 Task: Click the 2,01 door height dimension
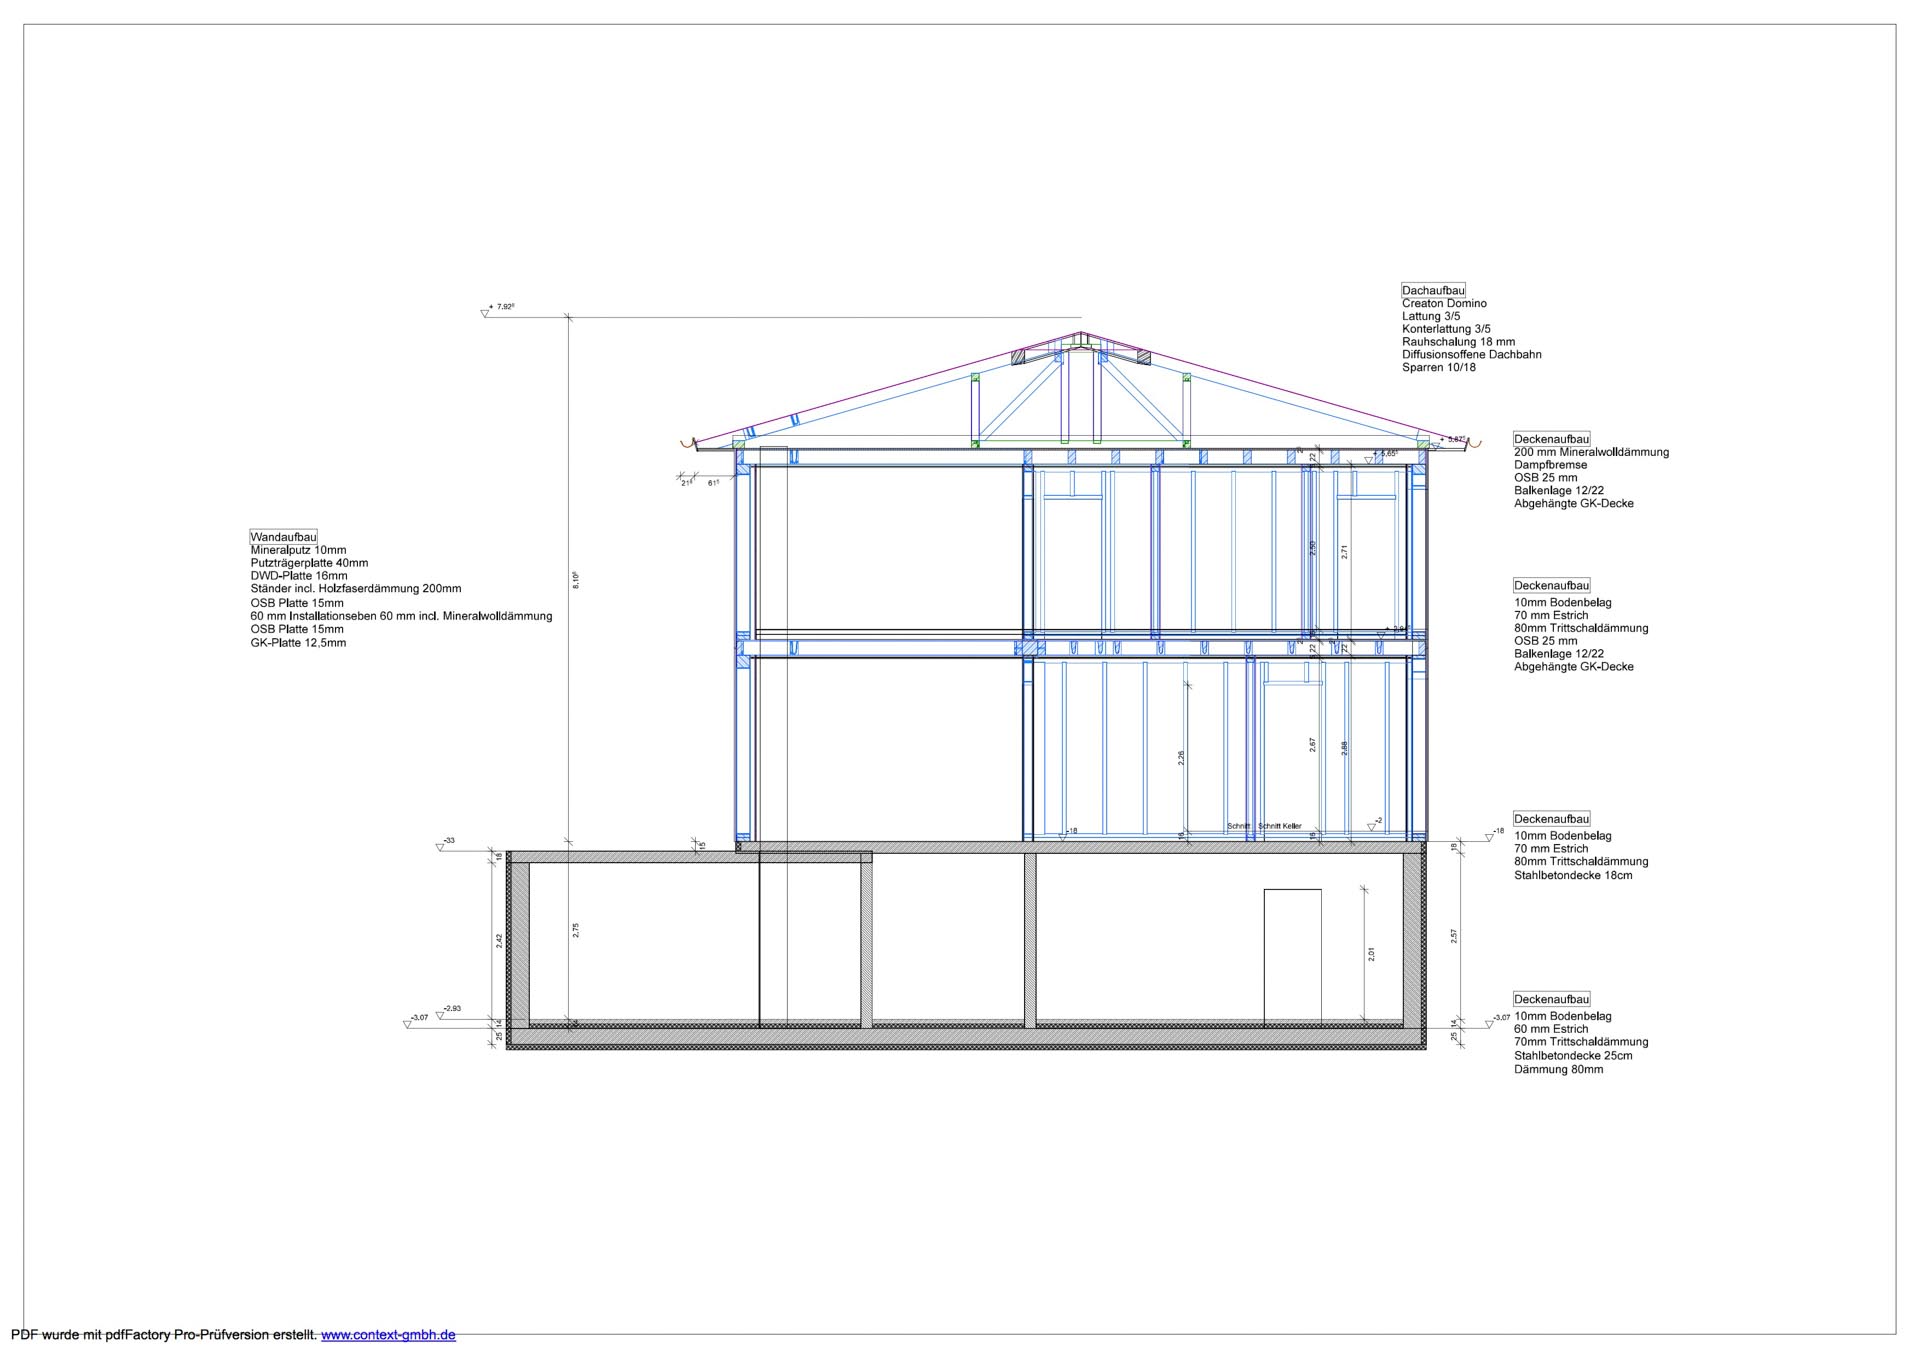pos(1371,955)
